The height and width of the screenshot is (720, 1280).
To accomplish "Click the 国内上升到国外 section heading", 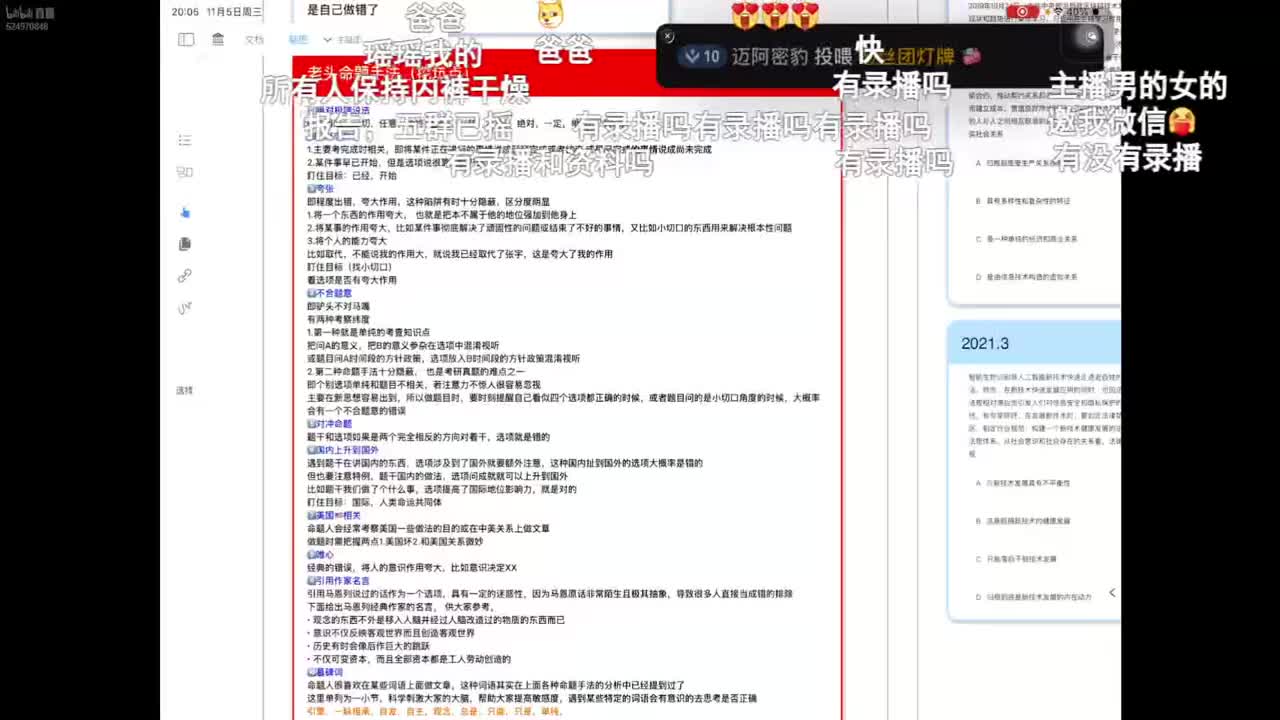I will (342, 450).
